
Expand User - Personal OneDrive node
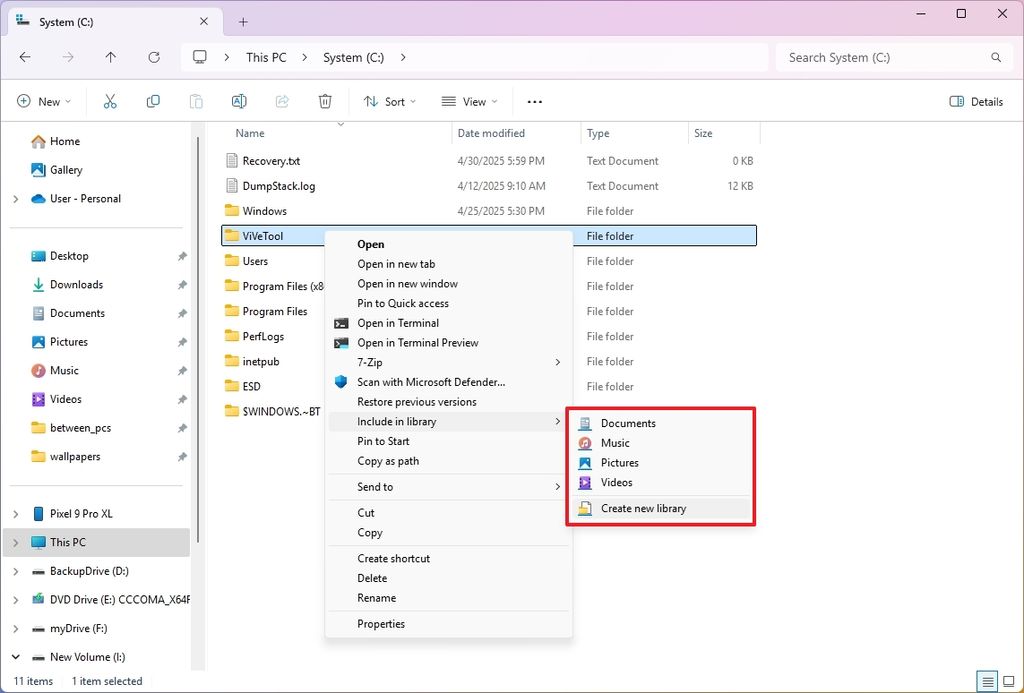tap(16, 199)
